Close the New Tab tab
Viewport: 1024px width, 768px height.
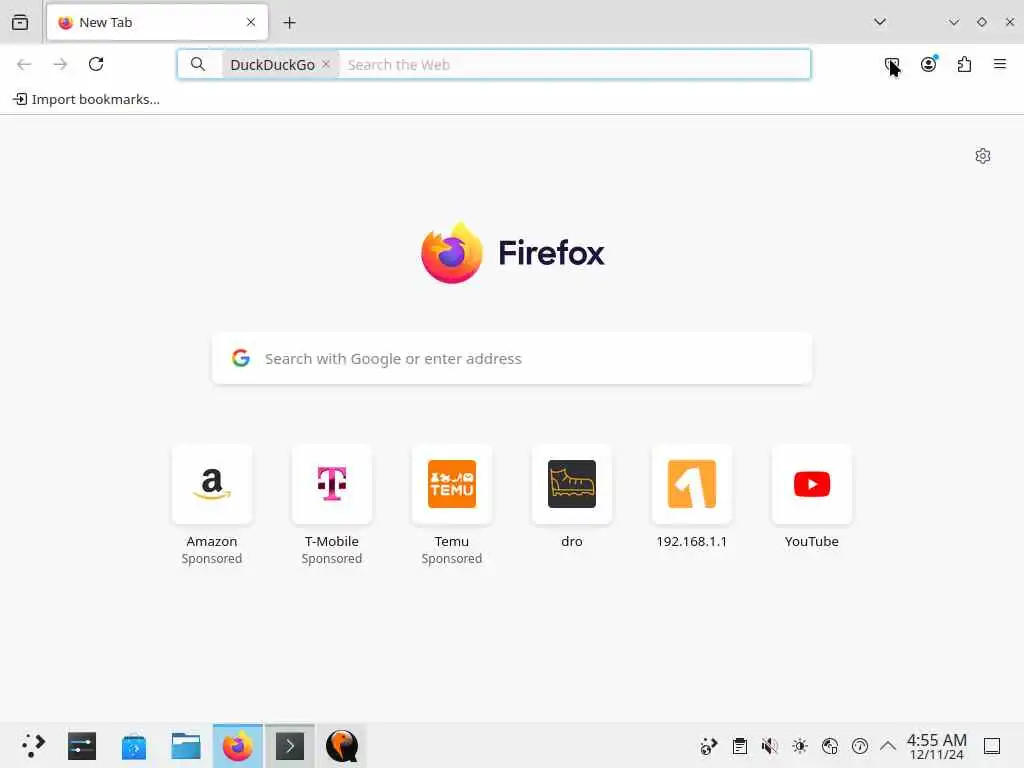[x=251, y=22]
